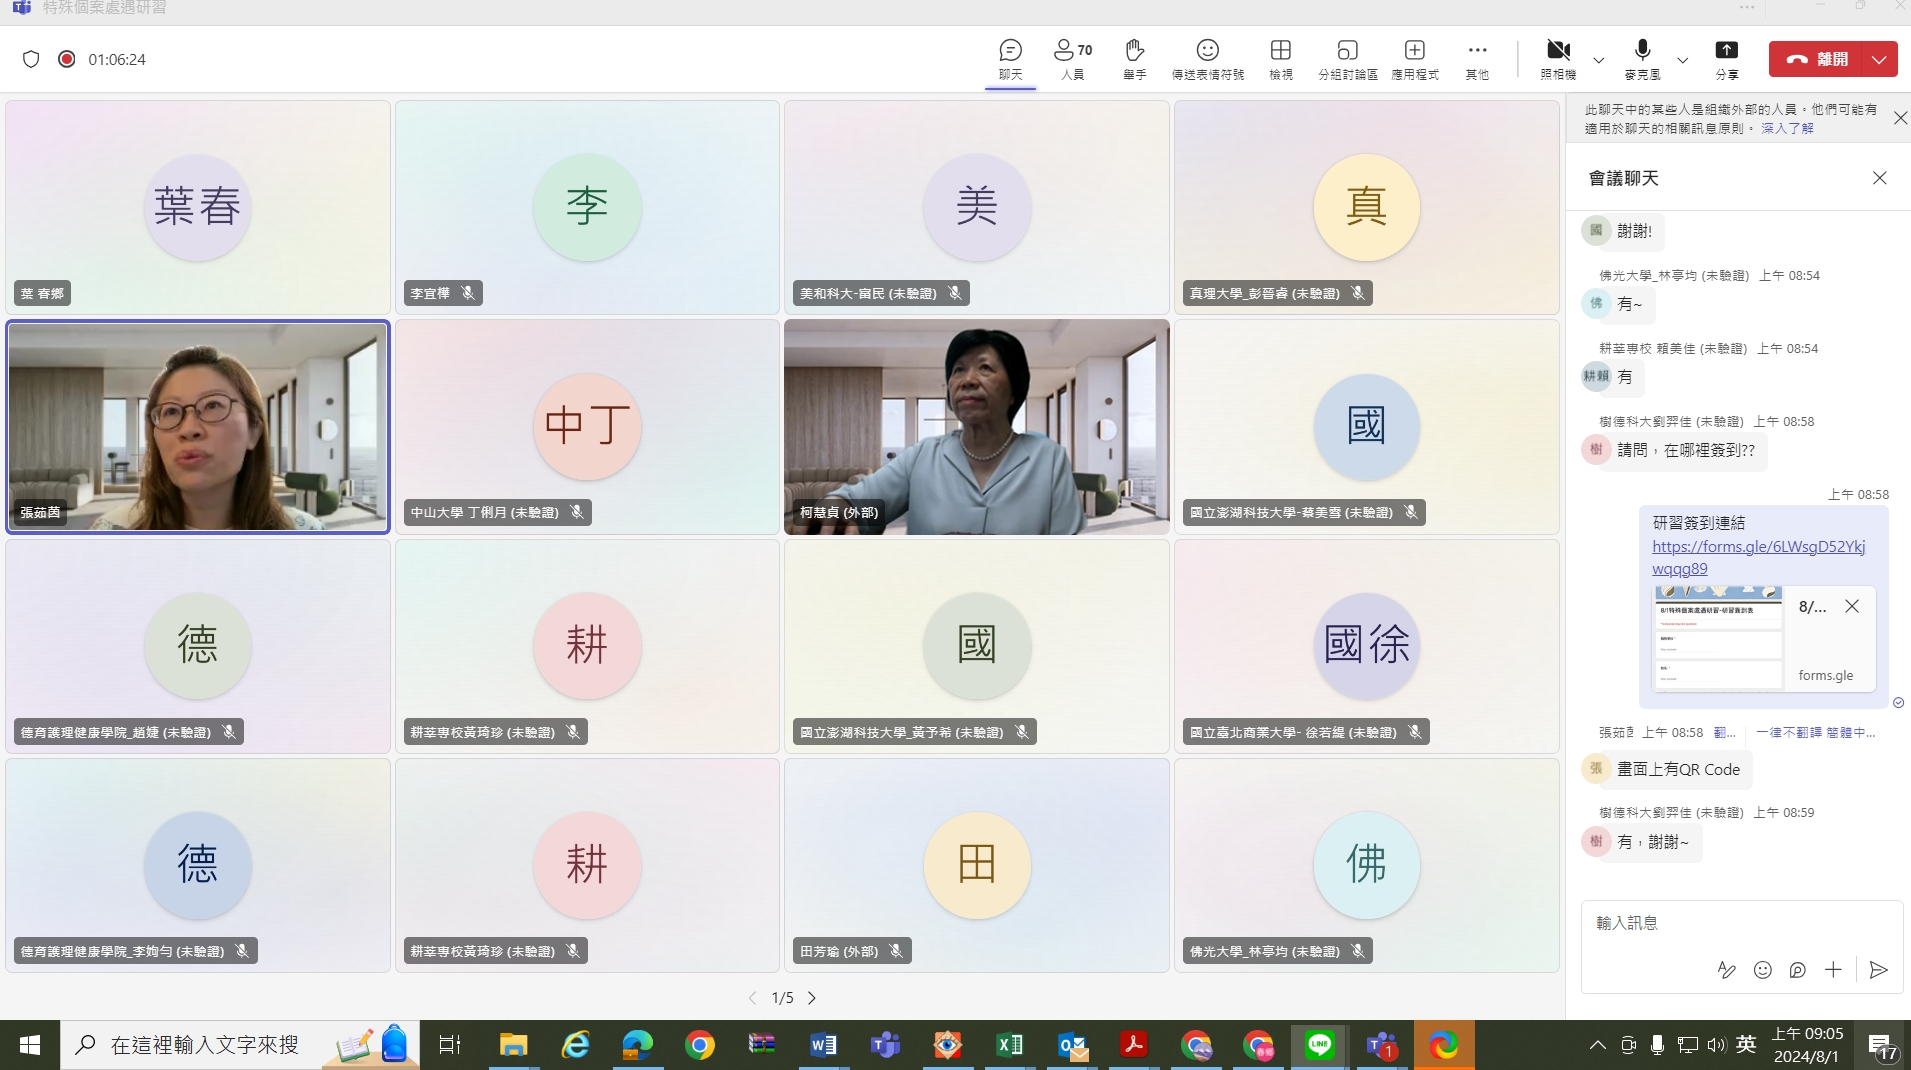Go to previous participant page arrow
This screenshot has height=1070, width=1911.
click(753, 998)
